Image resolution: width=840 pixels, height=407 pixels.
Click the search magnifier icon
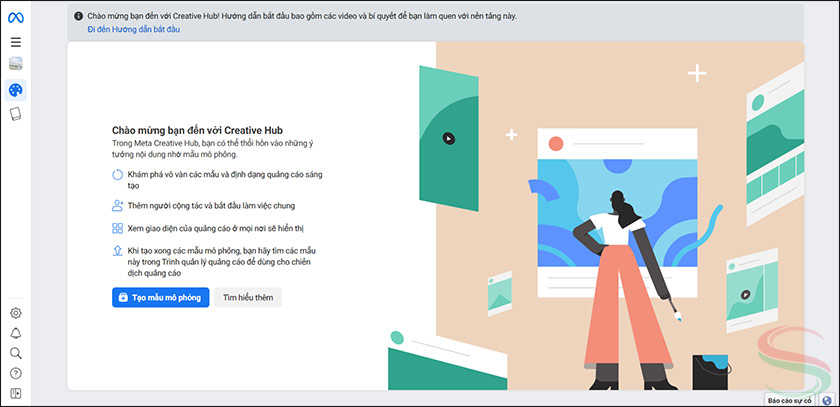[x=16, y=353]
